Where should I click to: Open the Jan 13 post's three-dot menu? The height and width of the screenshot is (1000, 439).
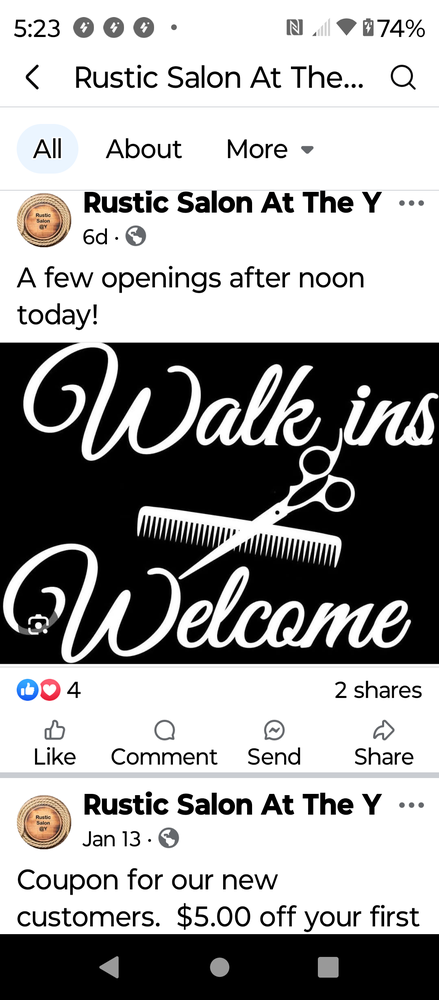tap(411, 805)
